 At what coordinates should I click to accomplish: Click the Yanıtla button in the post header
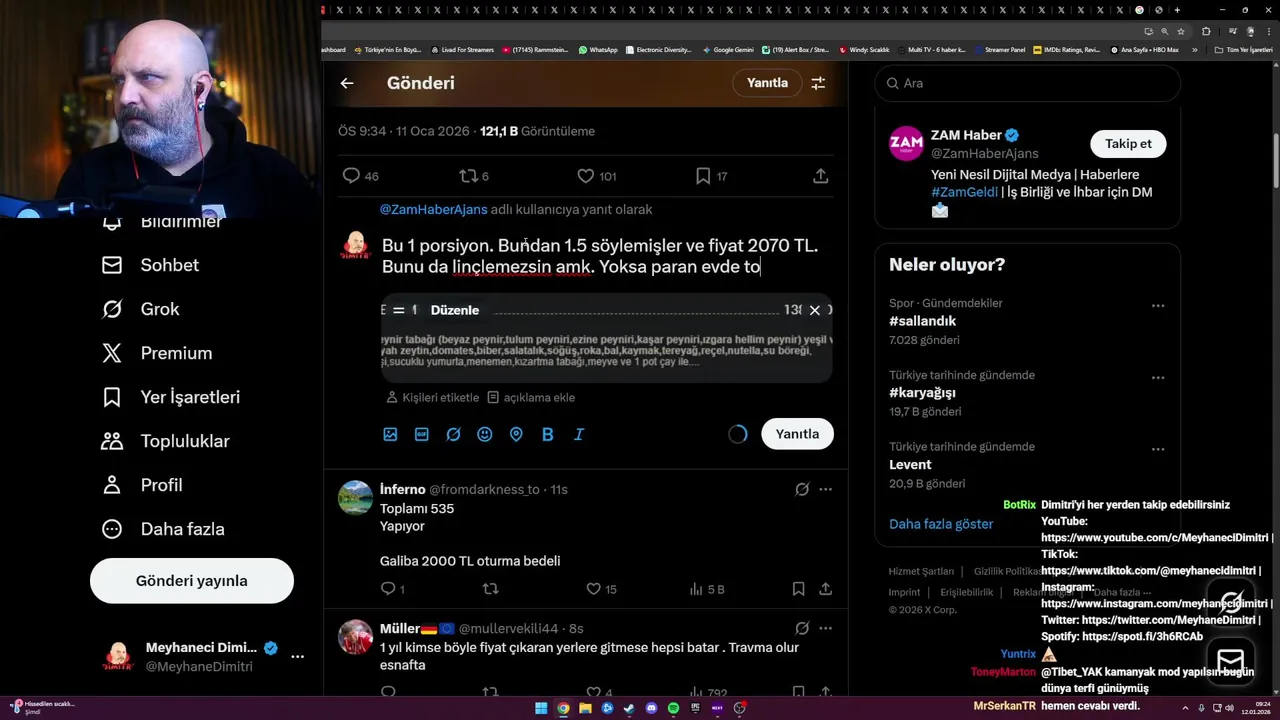767,83
